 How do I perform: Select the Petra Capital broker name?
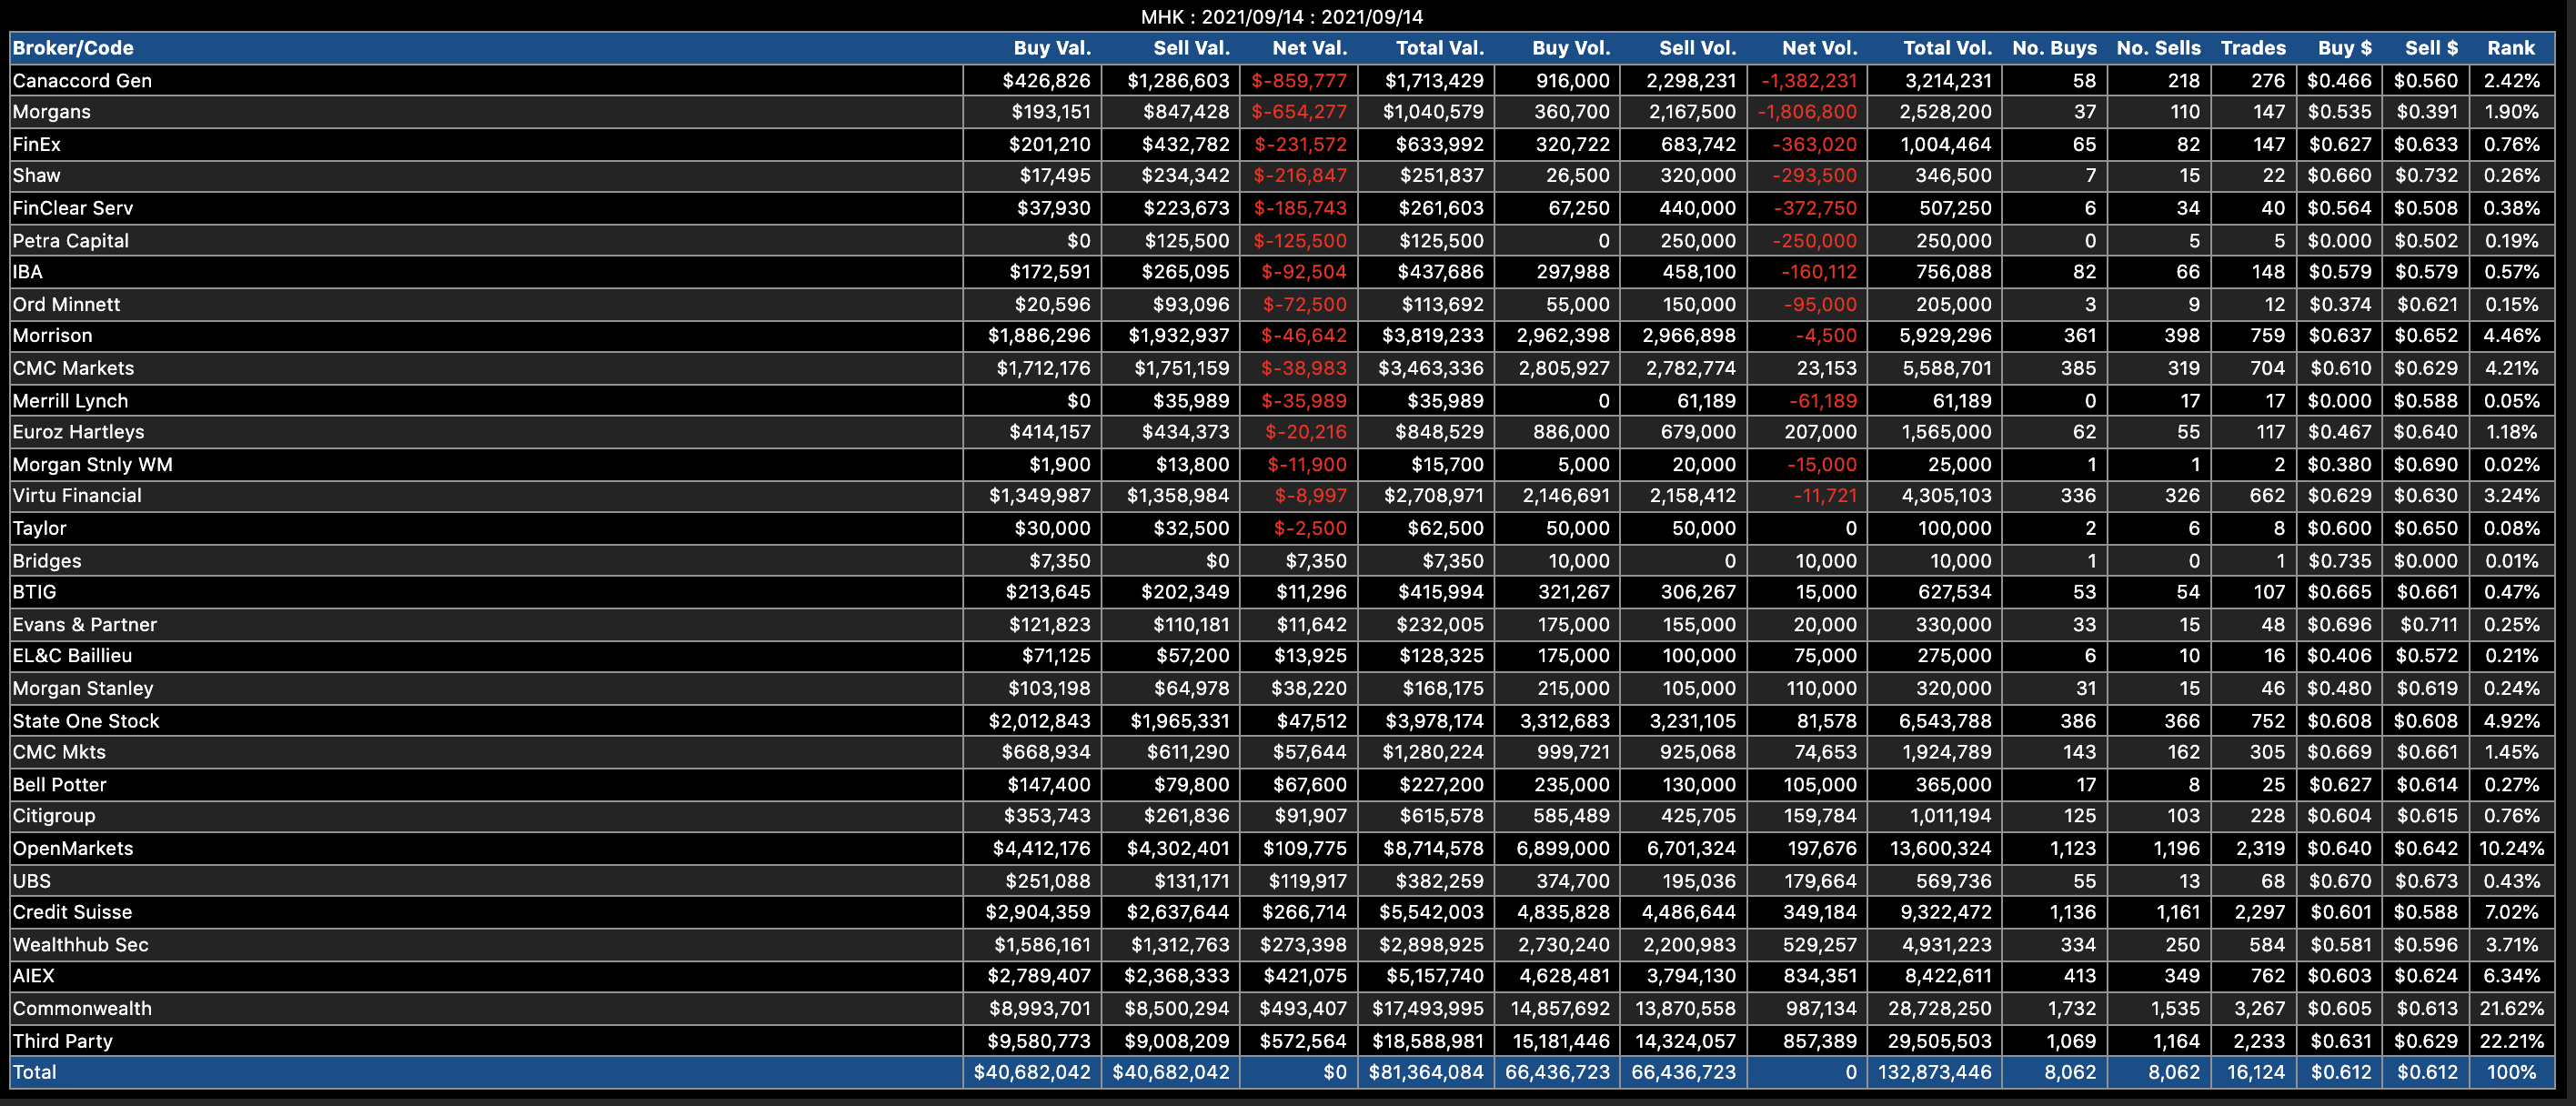[x=70, y=240]
